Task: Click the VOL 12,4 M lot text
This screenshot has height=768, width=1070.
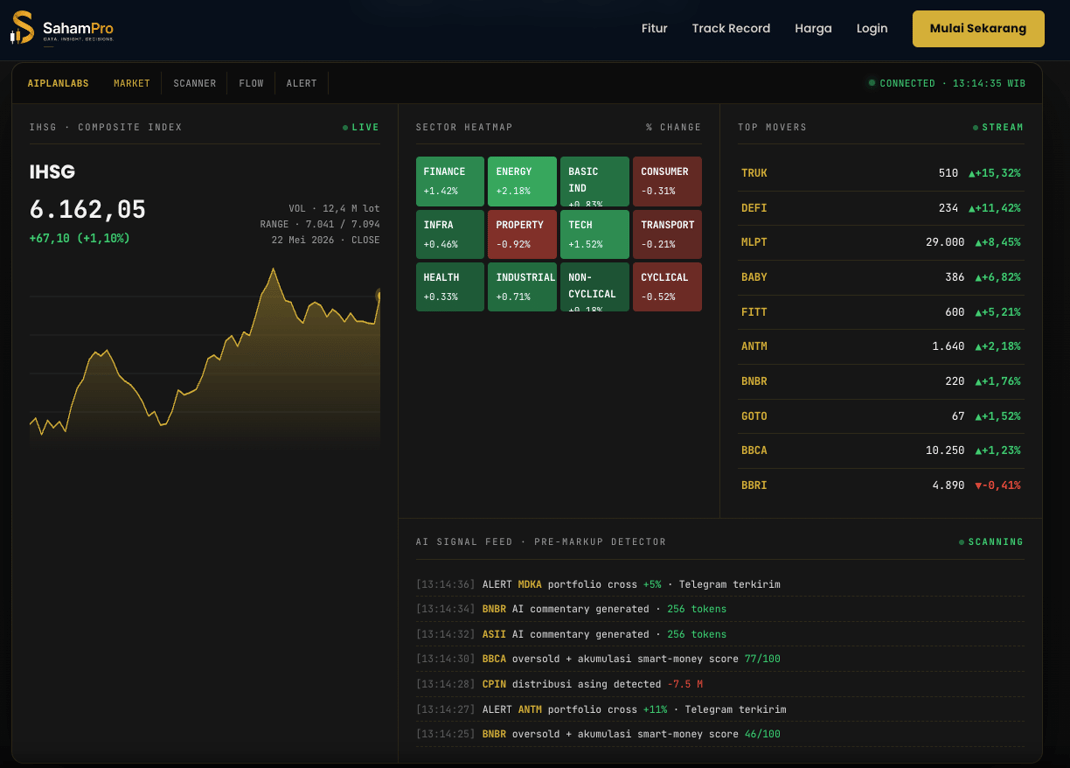Action: click(334, 208)
